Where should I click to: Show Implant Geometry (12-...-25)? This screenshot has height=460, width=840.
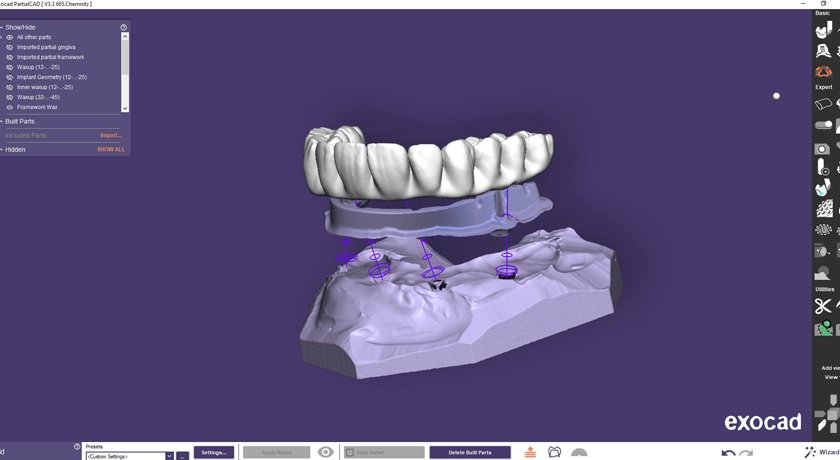tap(10, 77)
